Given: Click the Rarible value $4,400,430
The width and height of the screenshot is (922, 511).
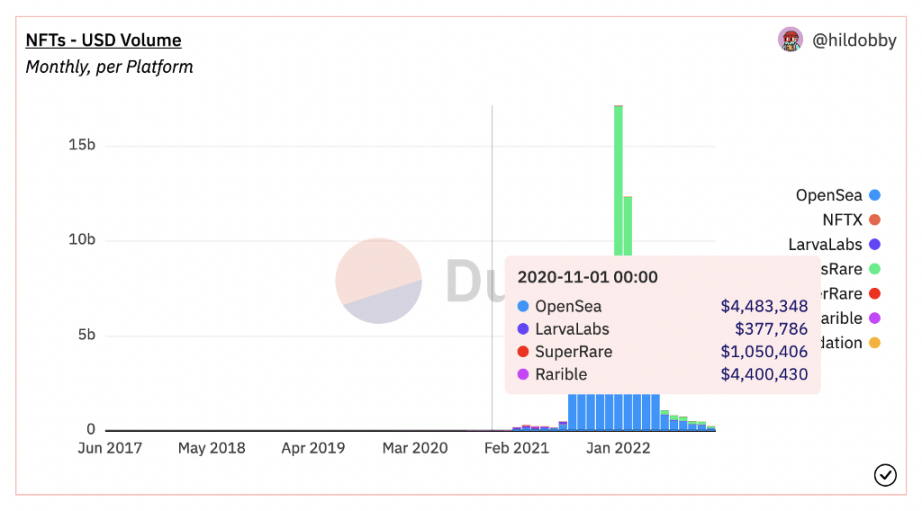Looking at the screenshot, I should 764,374.
